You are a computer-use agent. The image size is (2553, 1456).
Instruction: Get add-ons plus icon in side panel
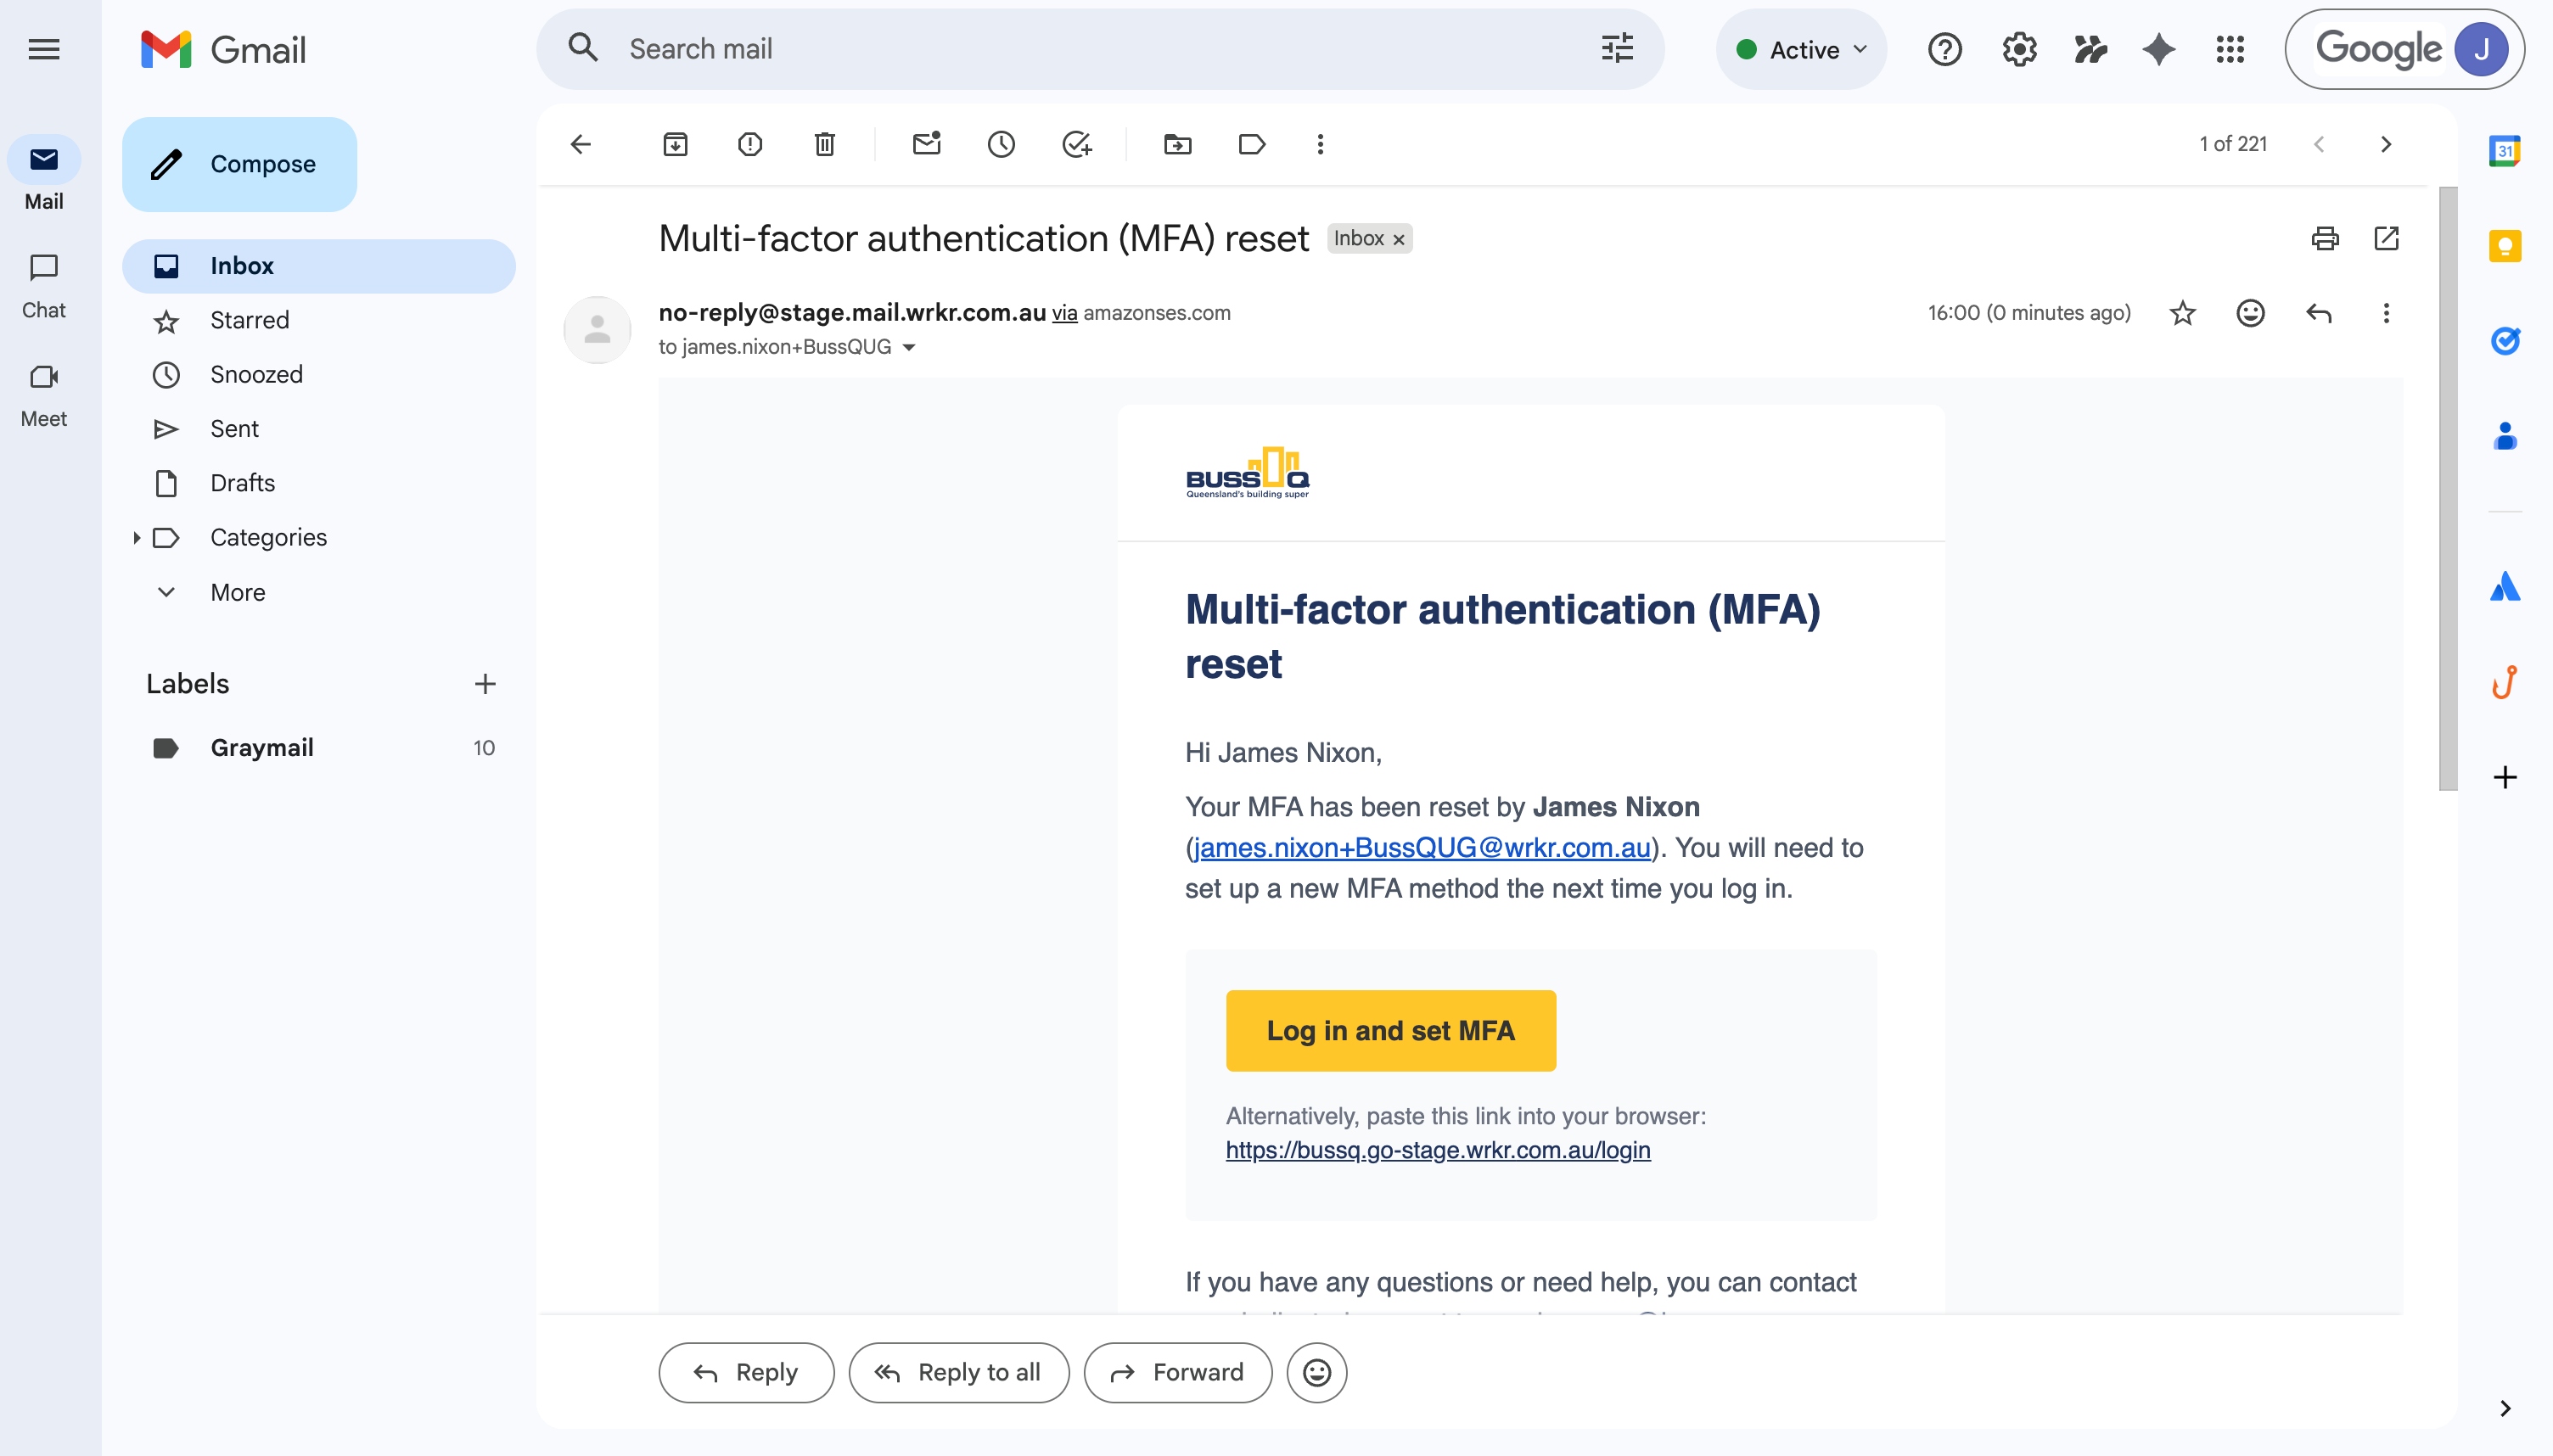pyautogui.click(x=2504, y=777)
